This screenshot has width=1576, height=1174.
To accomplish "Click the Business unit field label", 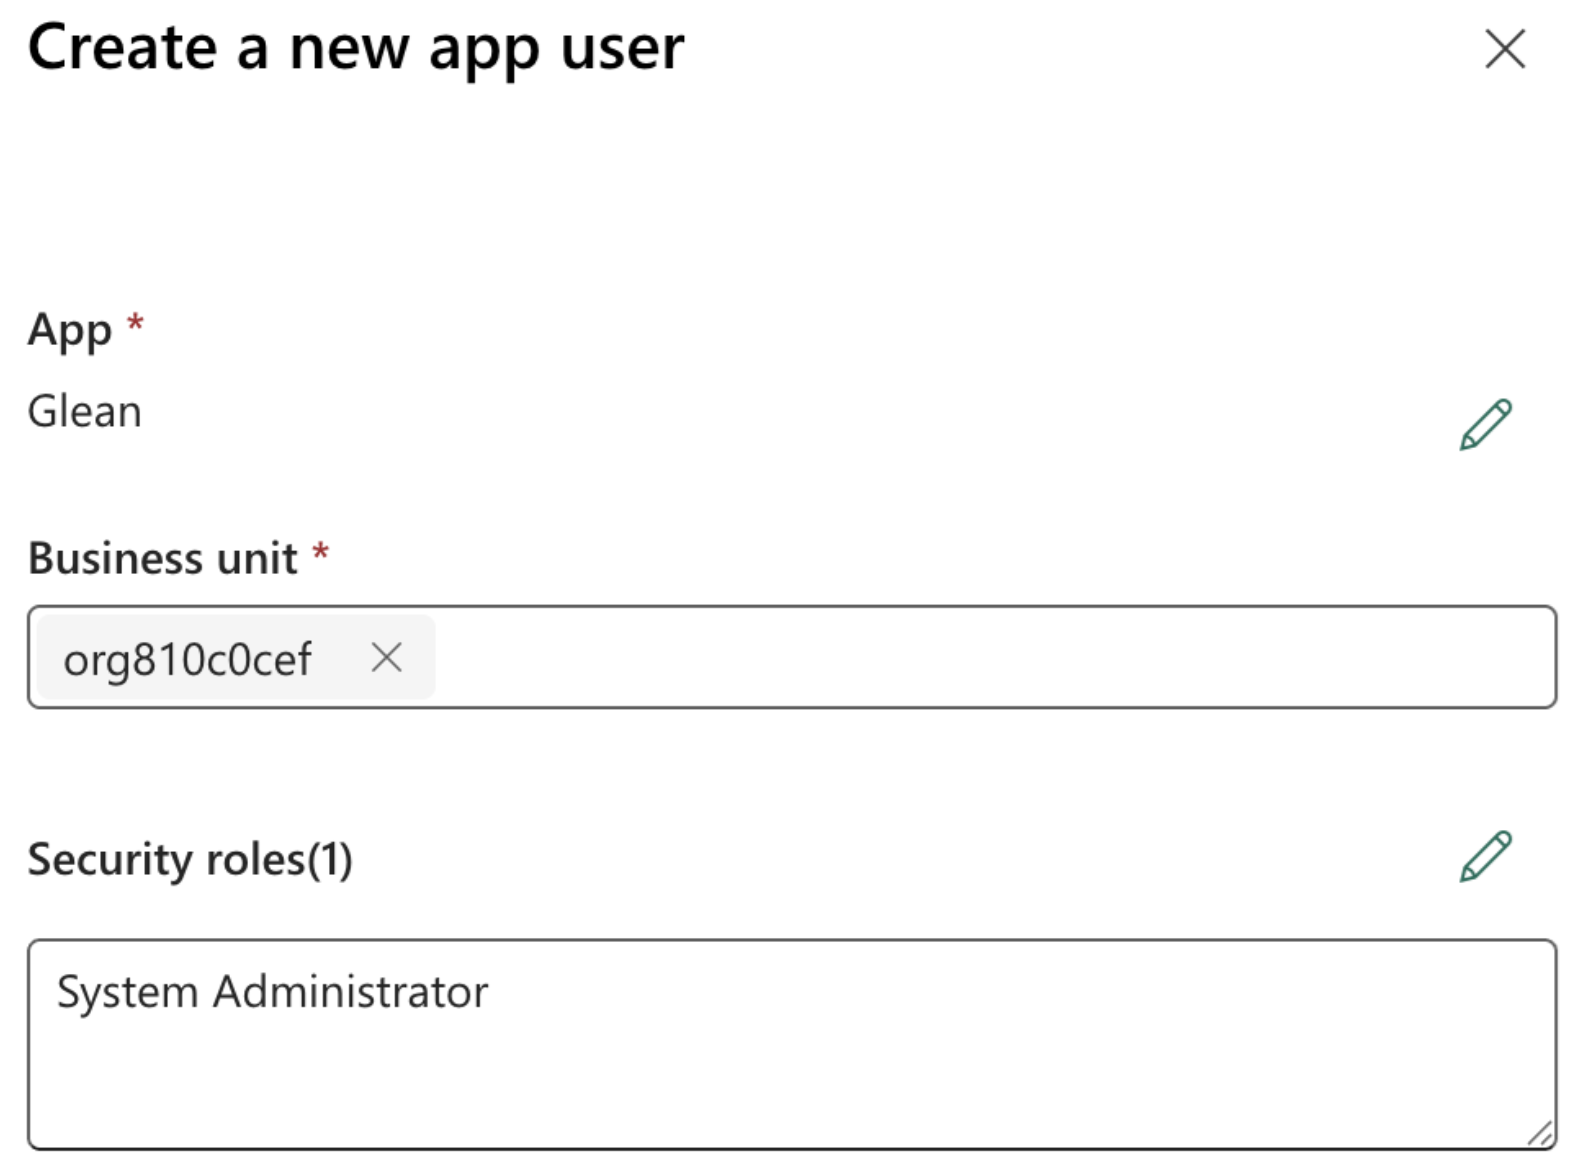I will pos(162,558).
